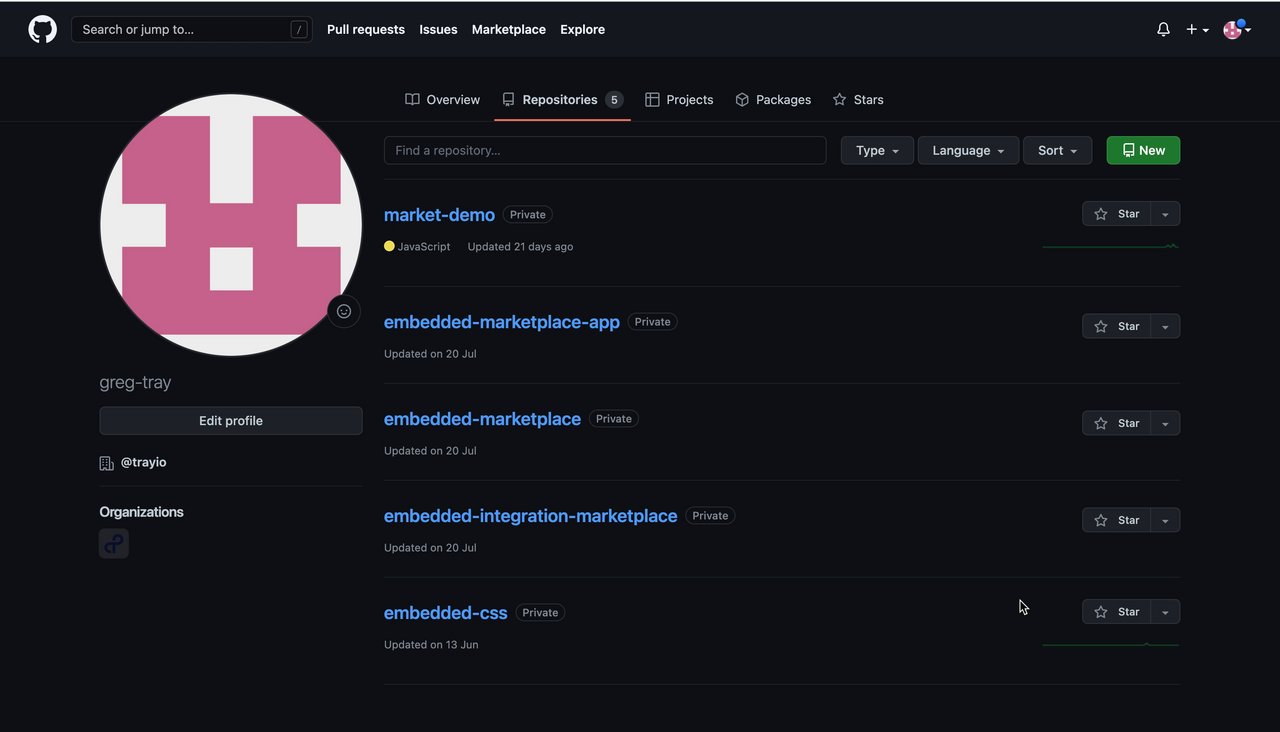Switch to the Packages tab
The height and width of the screenshot is (732, 1280).
(773, 99)
